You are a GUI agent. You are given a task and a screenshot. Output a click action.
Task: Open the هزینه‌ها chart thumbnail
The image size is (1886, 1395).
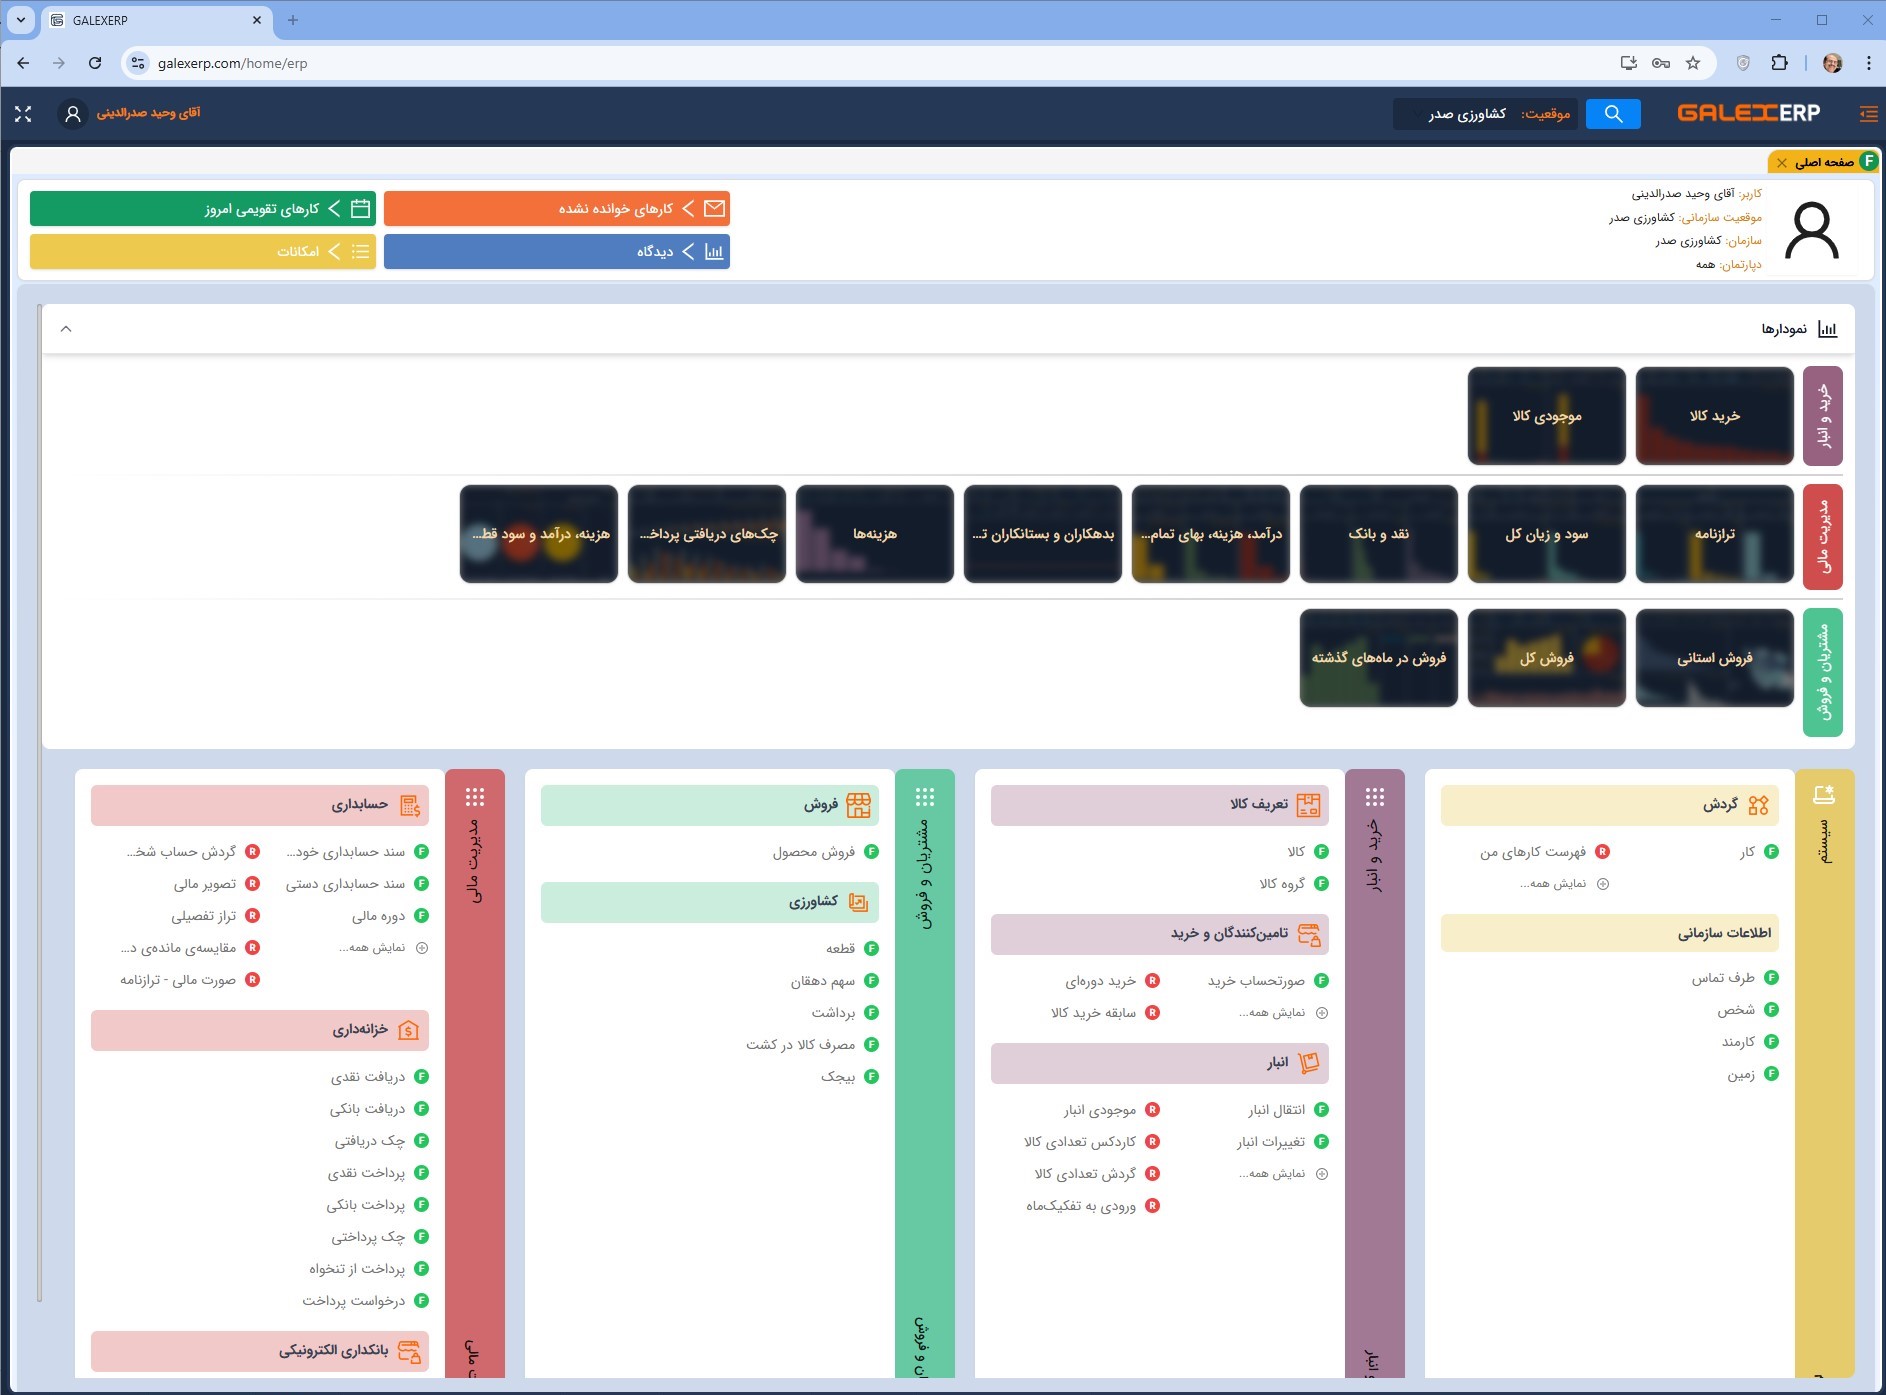tap(875, 534)
